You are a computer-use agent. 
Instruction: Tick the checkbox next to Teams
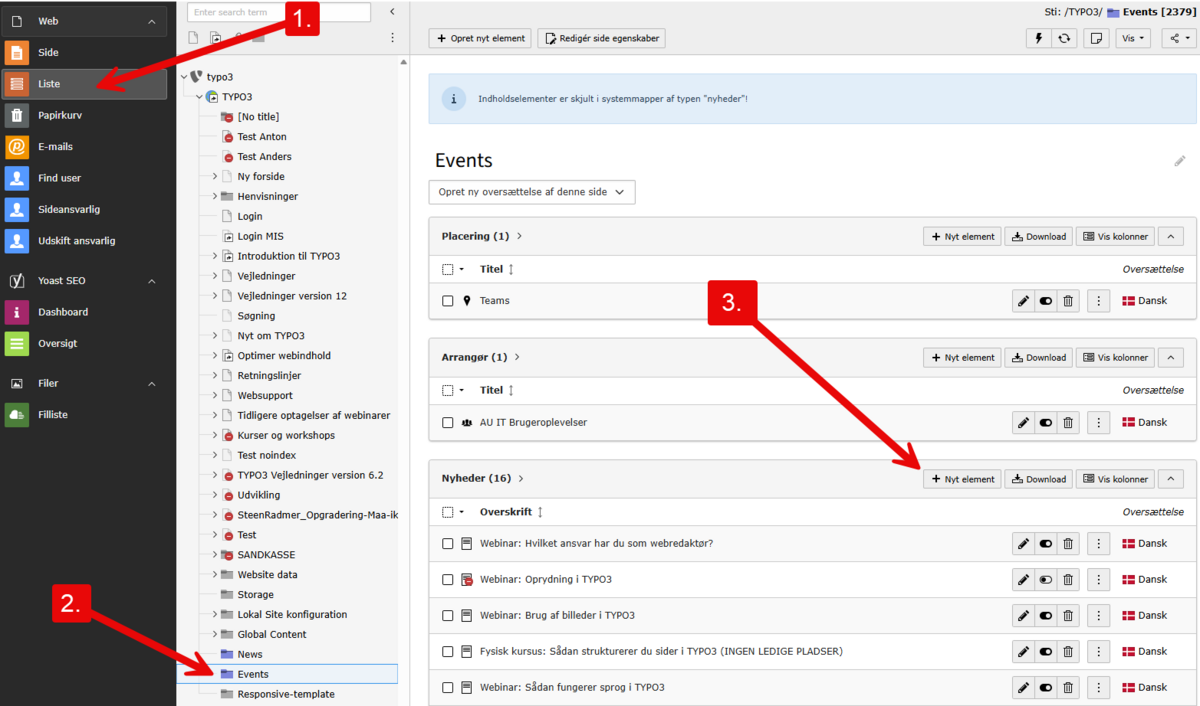tap(448, 301)
